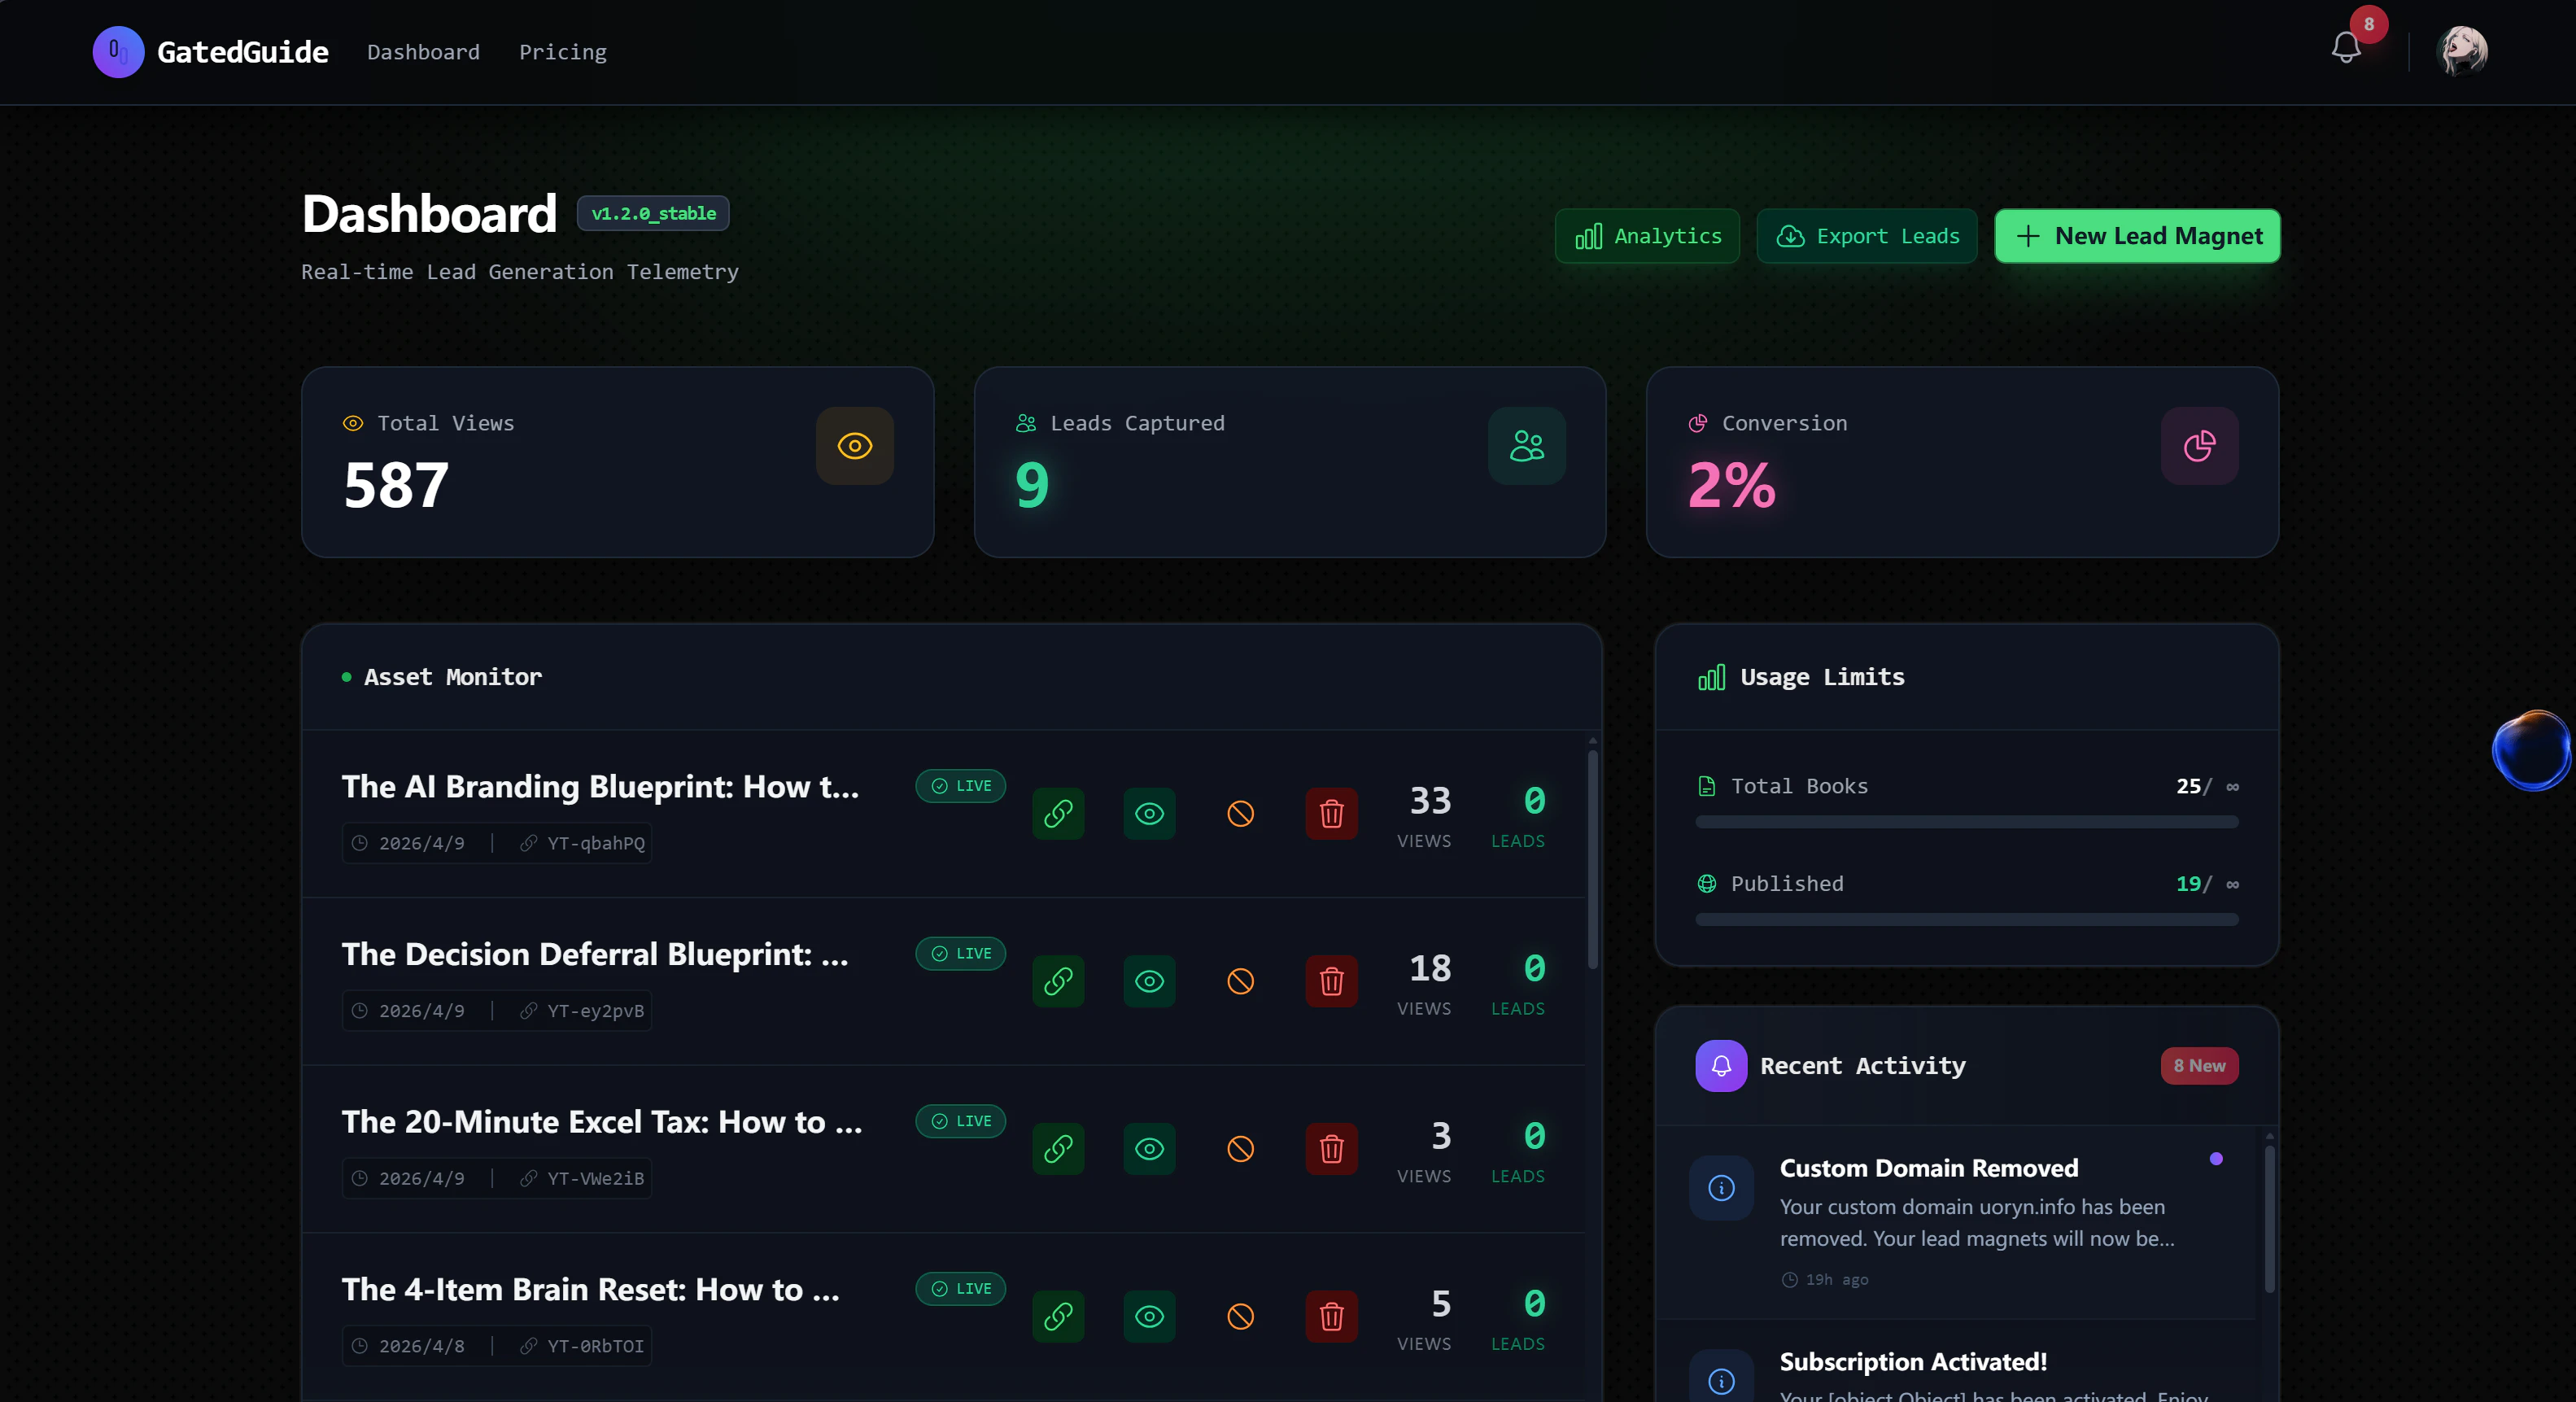
Task: Copy link for AI Branding Blueprint
Action: click(x=1058, y=814)
